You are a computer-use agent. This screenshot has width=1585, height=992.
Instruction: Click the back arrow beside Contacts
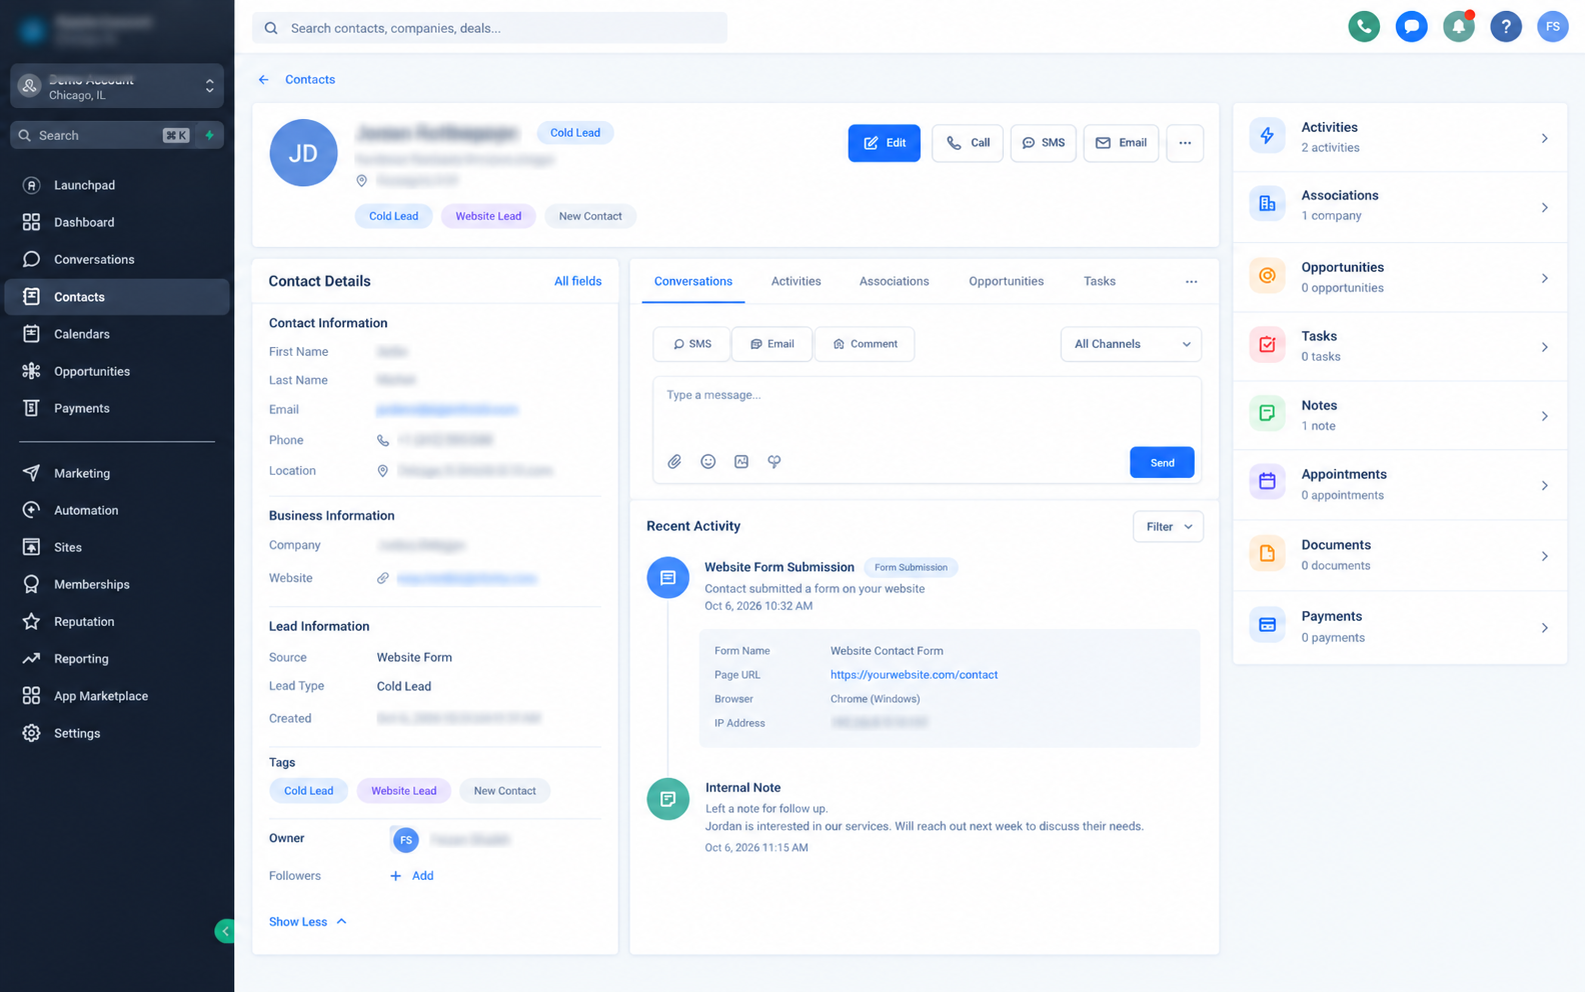click(264, 80)
